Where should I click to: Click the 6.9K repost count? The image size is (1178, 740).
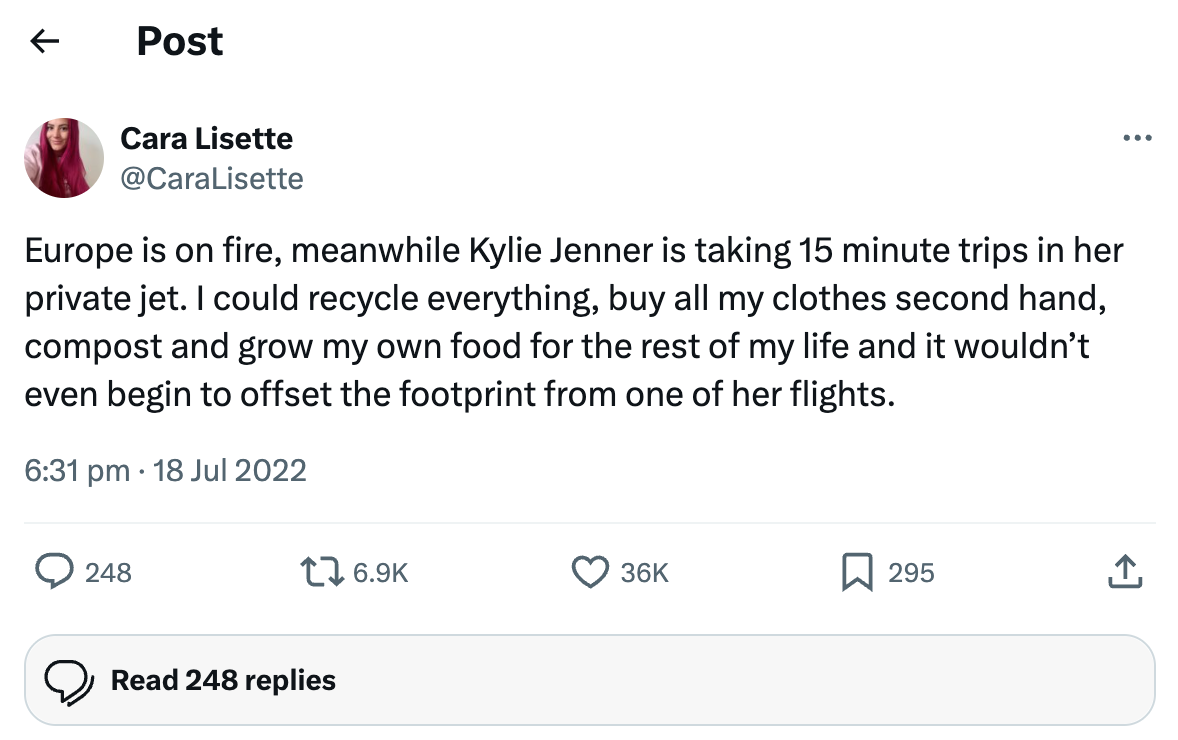381,573
